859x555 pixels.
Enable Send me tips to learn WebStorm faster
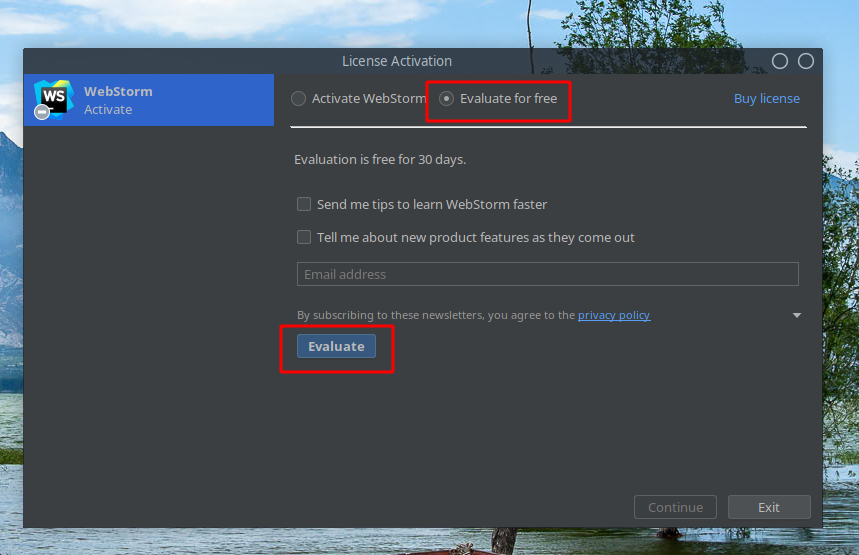tap(304, 204)
